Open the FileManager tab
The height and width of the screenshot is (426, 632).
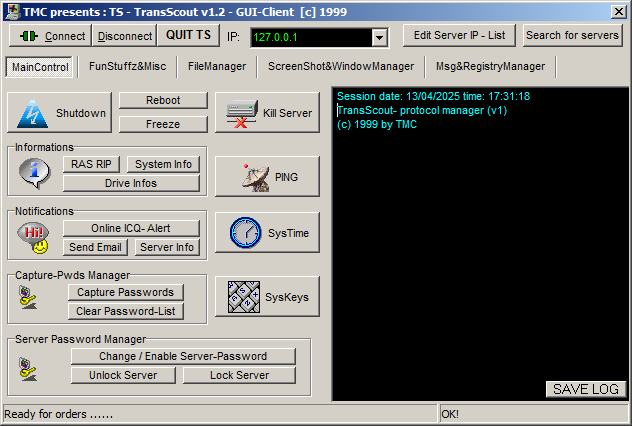click(x=217, y=67)
